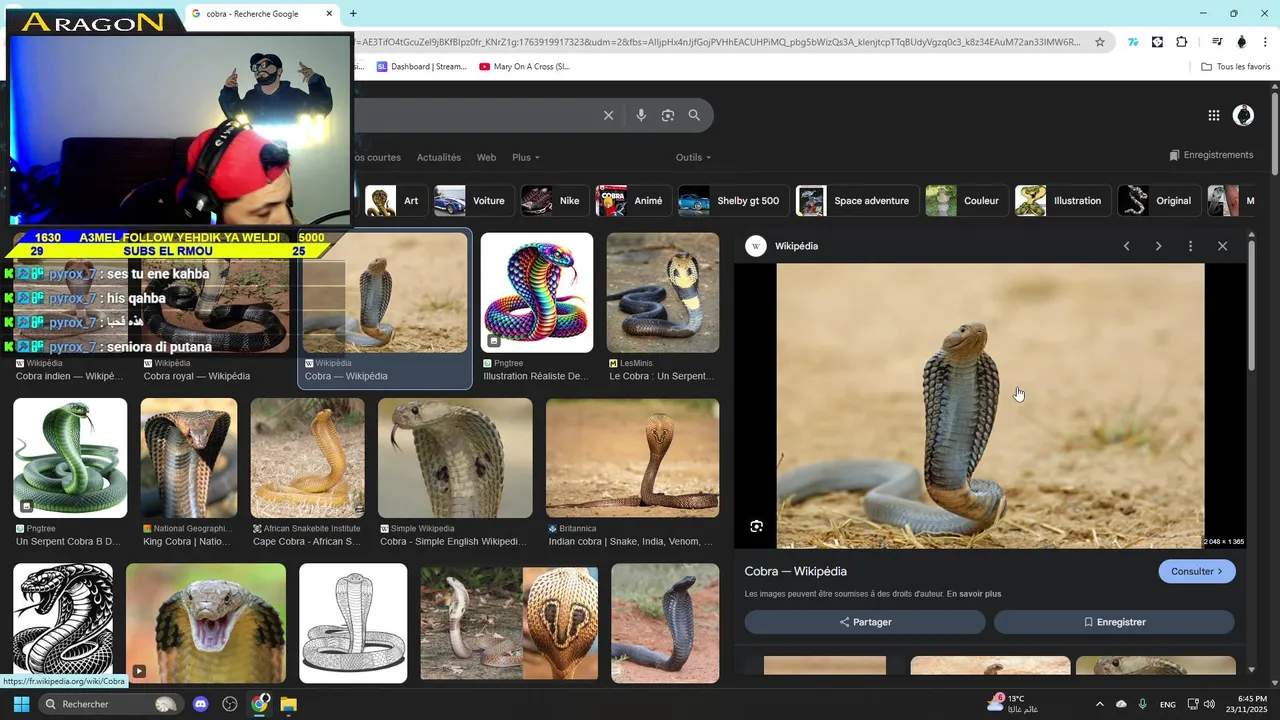Viewport: 1280px width, 720px height.
Task: Select the Space adventure filter chip
Action: 857,201
